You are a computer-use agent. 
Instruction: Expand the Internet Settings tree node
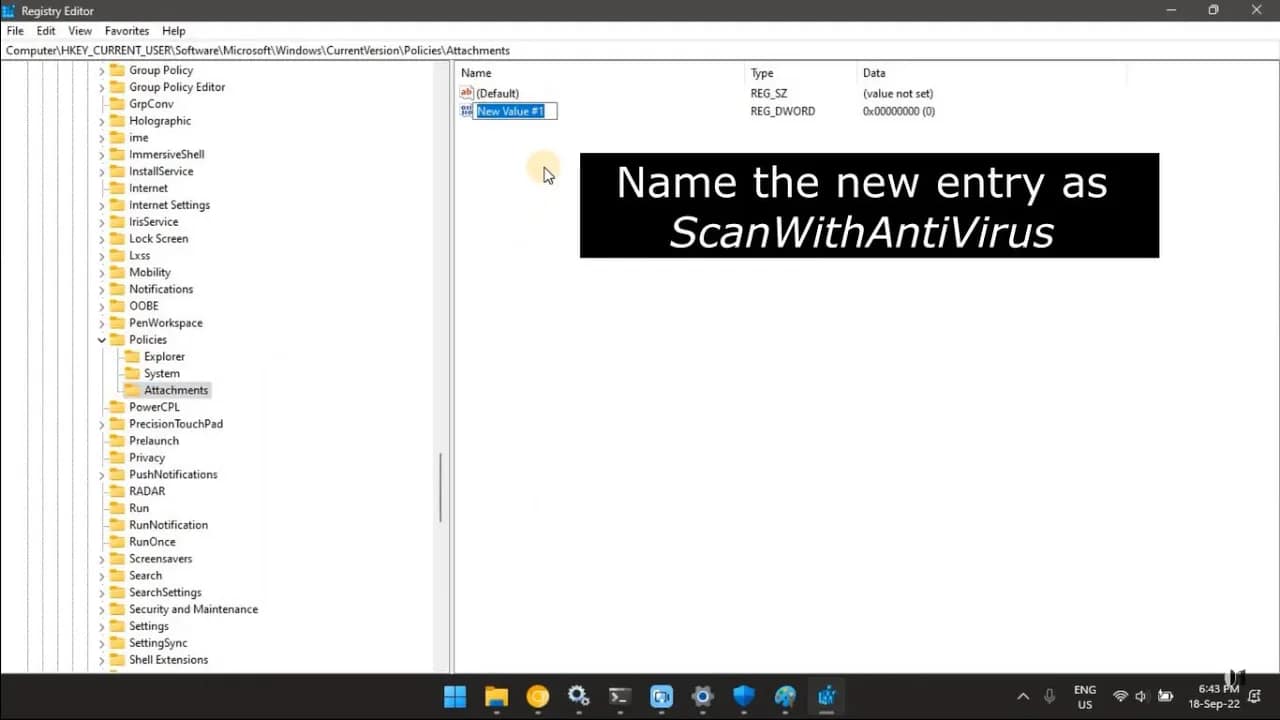tap(100, 205)
